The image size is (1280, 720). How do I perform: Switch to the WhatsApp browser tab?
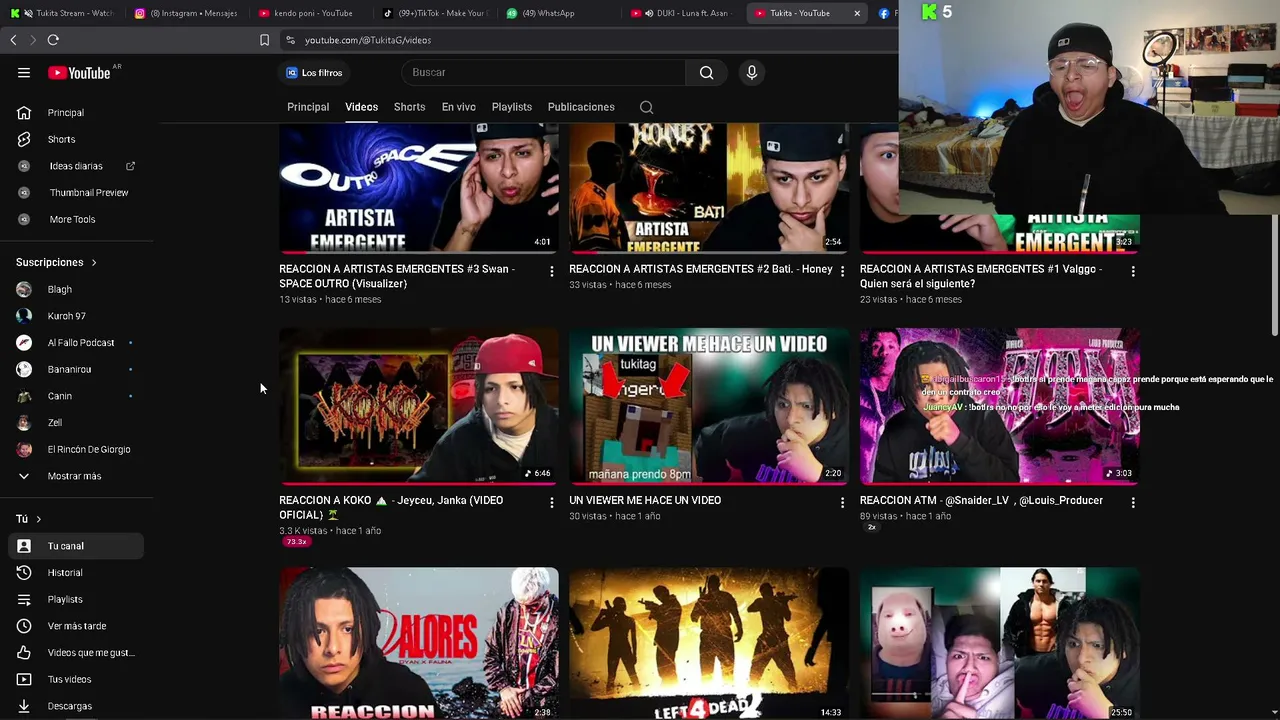[x=558, y=13]
